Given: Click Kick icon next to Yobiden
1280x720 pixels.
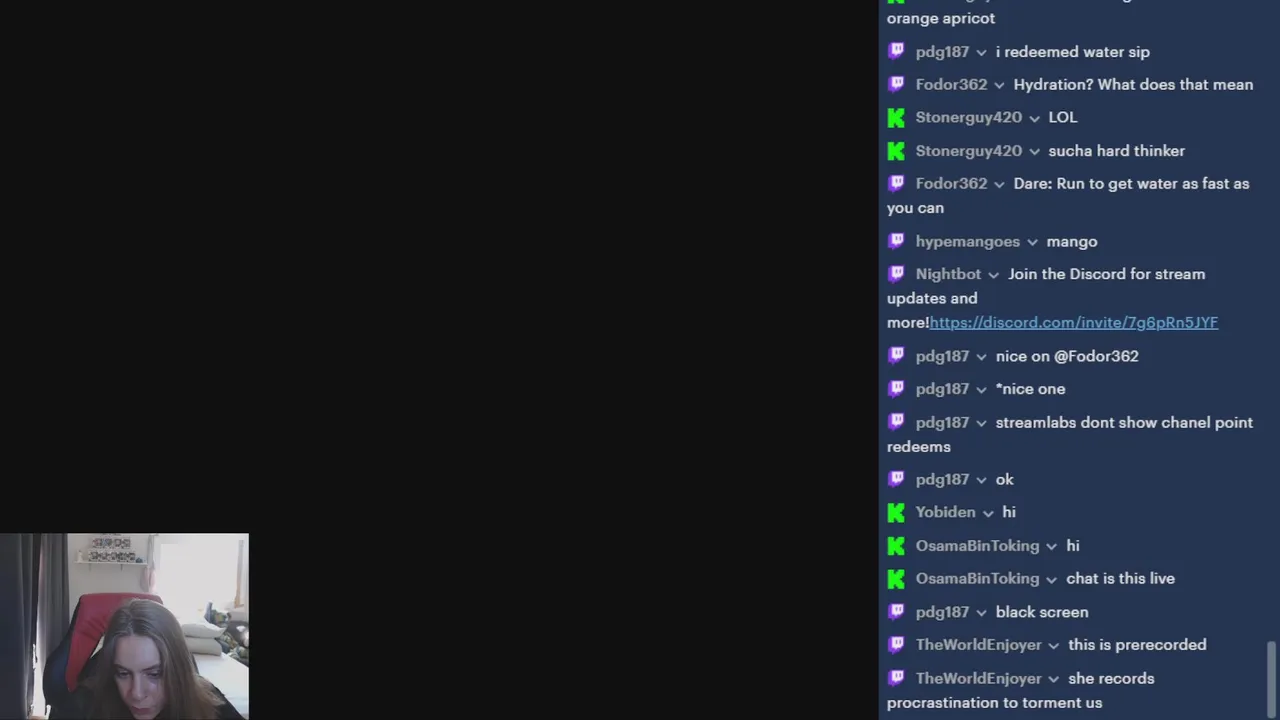Looking at the screenshot, I should point(896,512).
